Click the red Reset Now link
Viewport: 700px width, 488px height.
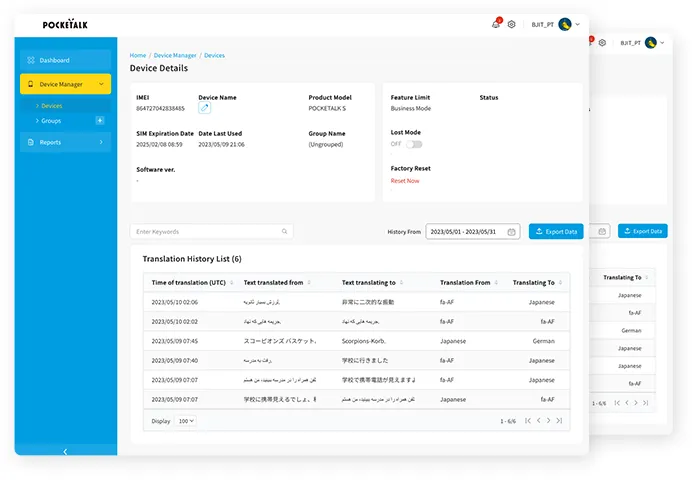[x=405, y=181]
